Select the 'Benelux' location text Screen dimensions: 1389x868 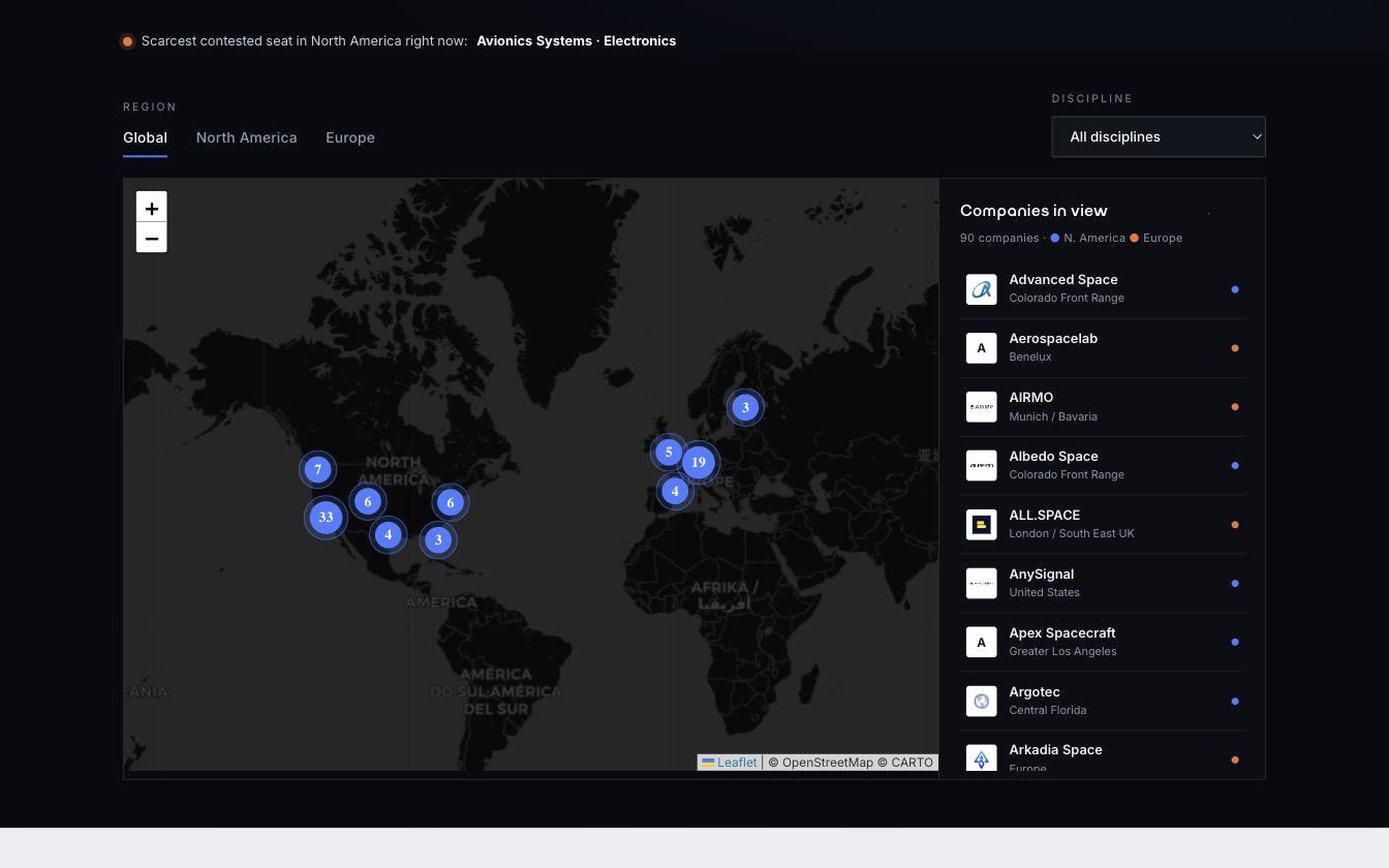[1030, 357]
